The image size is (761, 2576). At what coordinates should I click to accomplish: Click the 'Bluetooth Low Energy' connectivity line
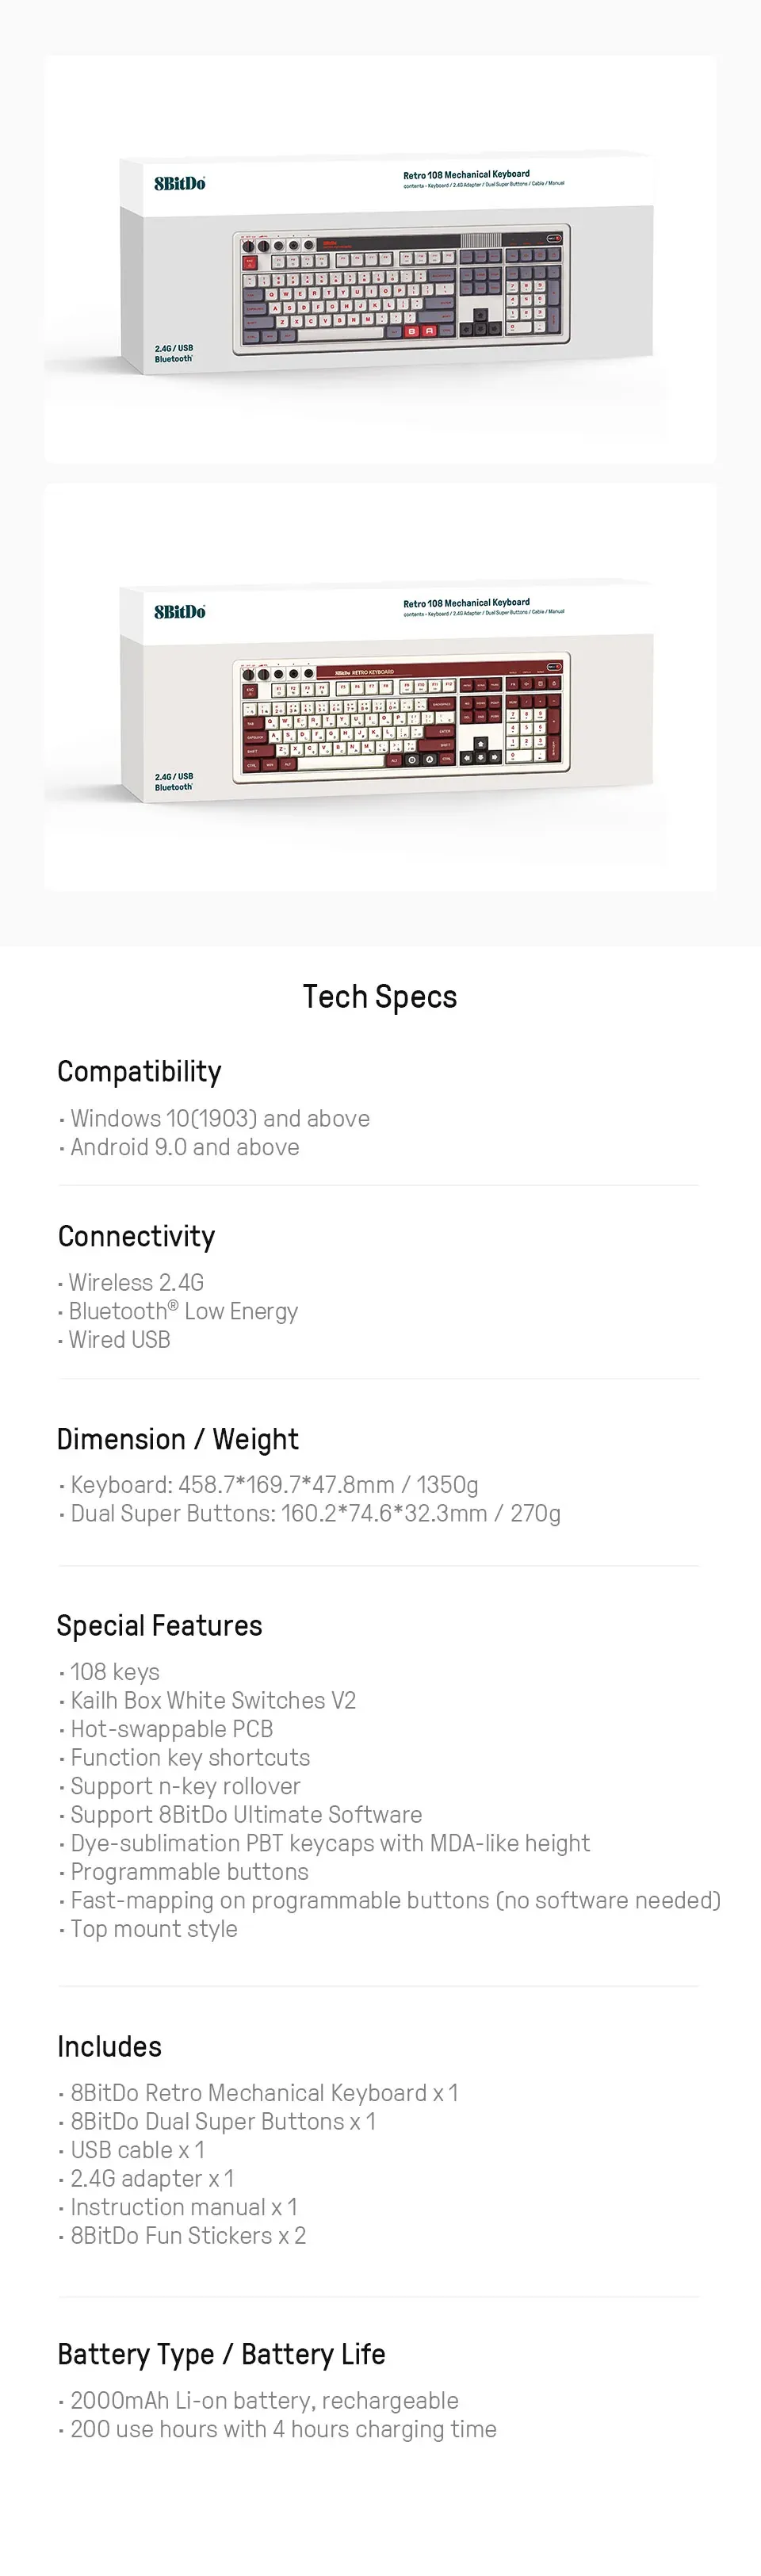pyautogui.click(x=183, y=1312)
